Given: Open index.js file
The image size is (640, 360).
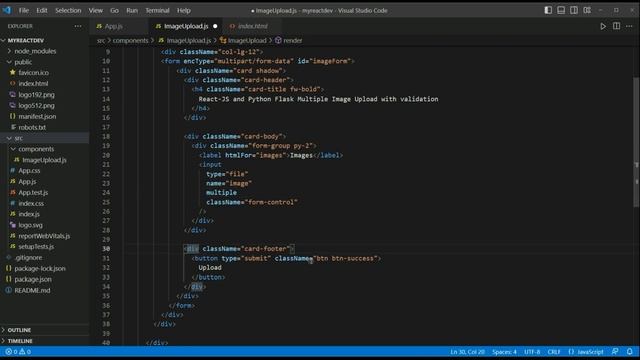Looking at the screenshot, I should click(x=44, y=214).
